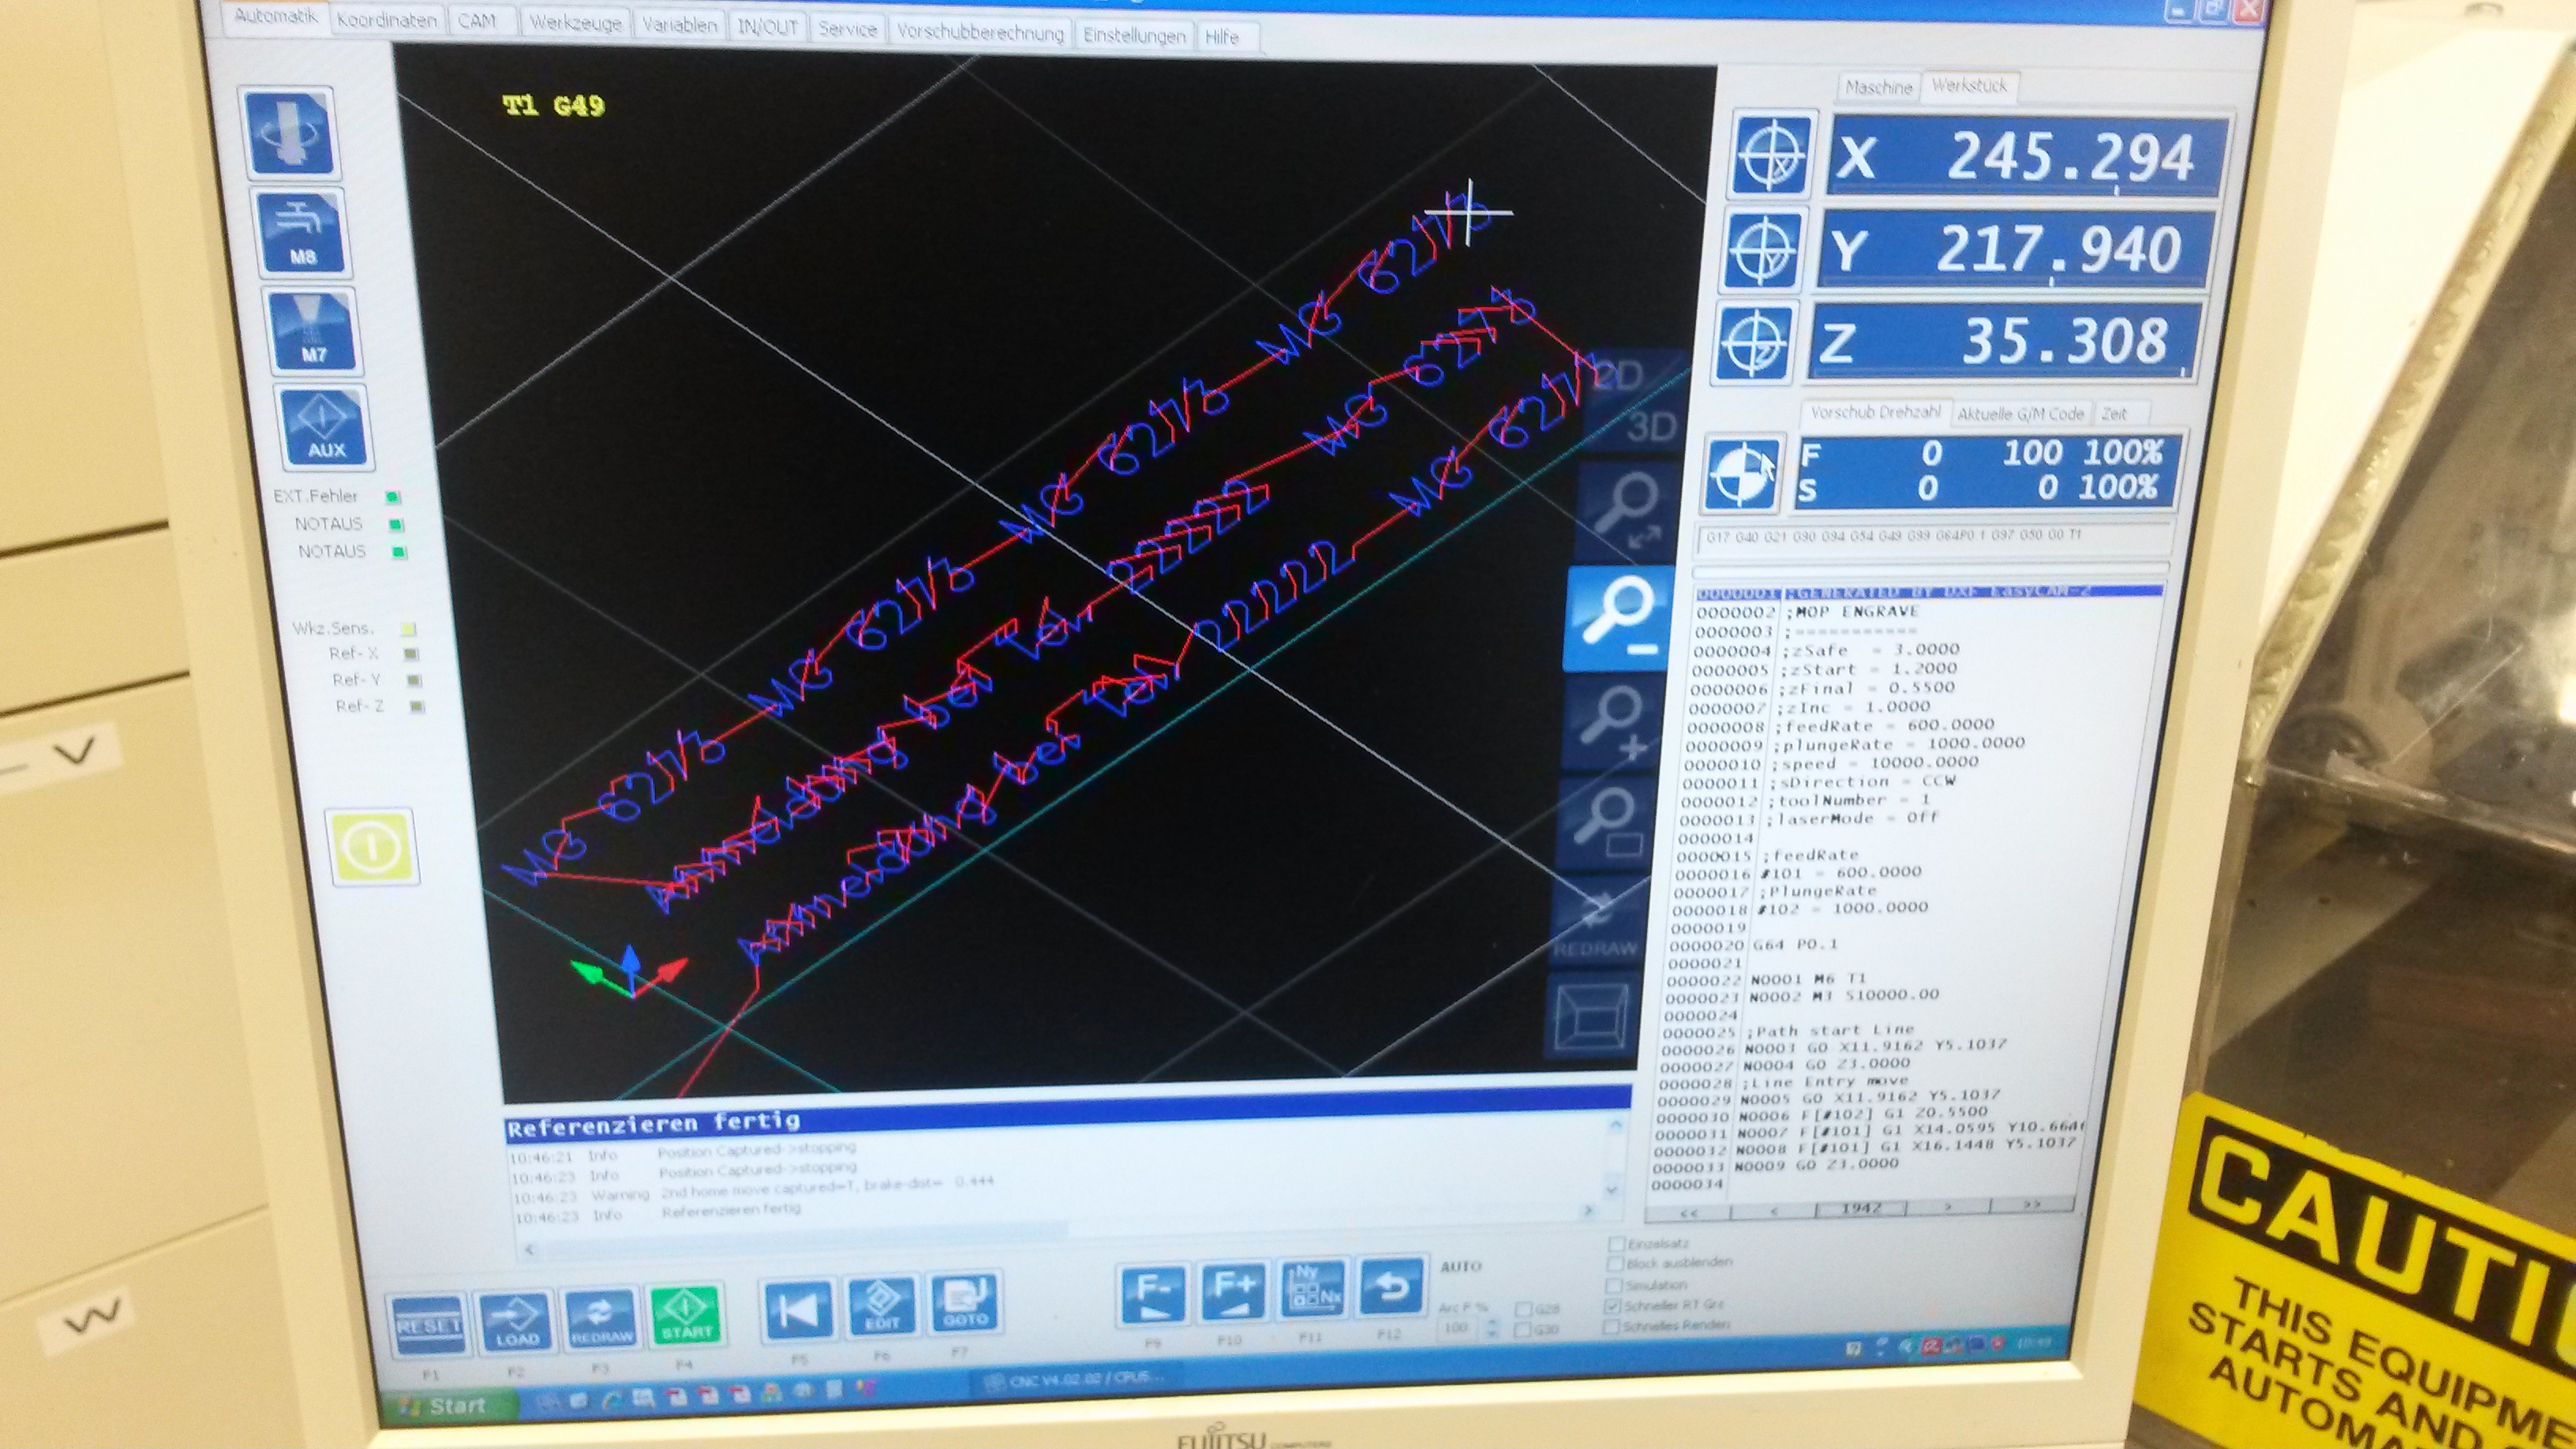
Task: Click the Arc F % value field
Action: (x=1458, y=1328)
